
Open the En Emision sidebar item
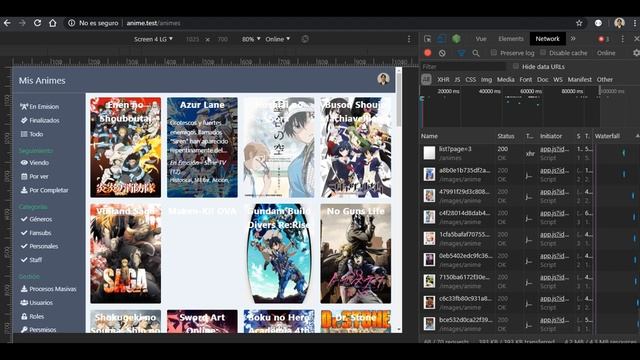pos(40,107)
